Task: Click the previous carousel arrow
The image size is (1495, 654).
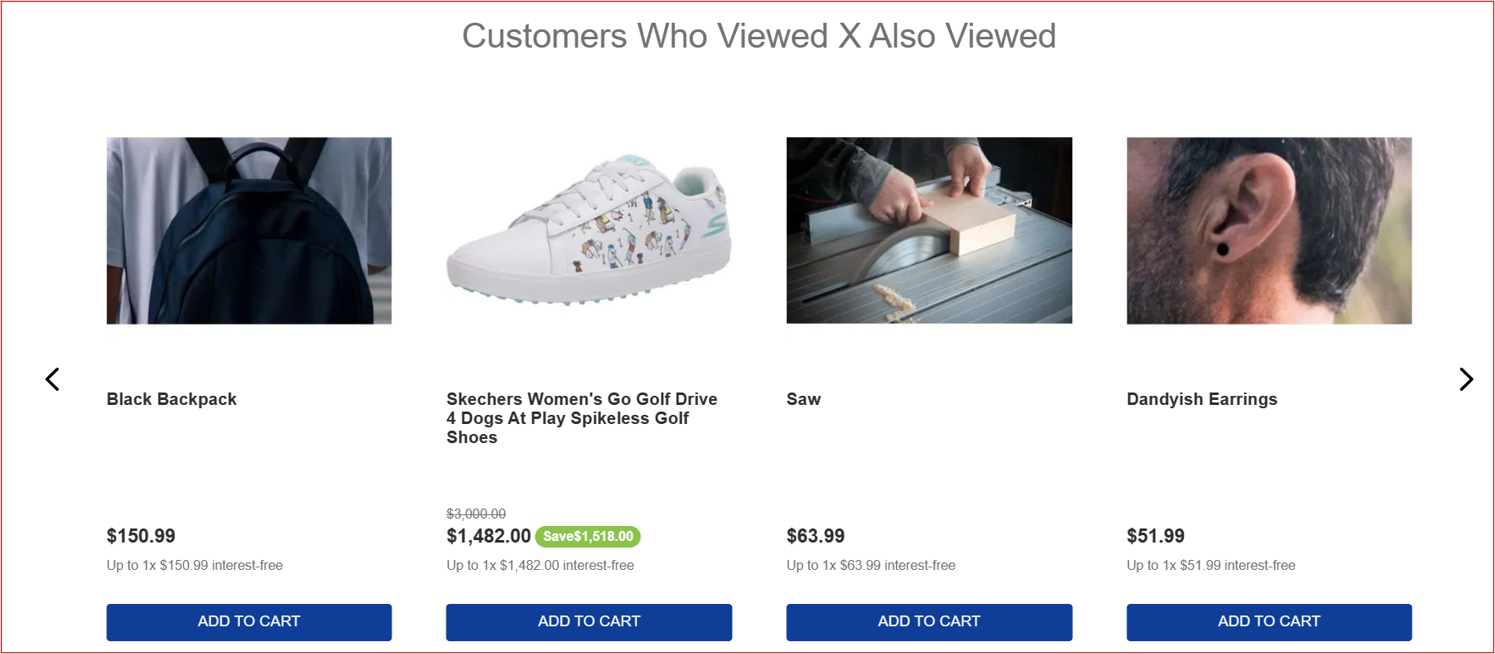Action: point(53,380)
